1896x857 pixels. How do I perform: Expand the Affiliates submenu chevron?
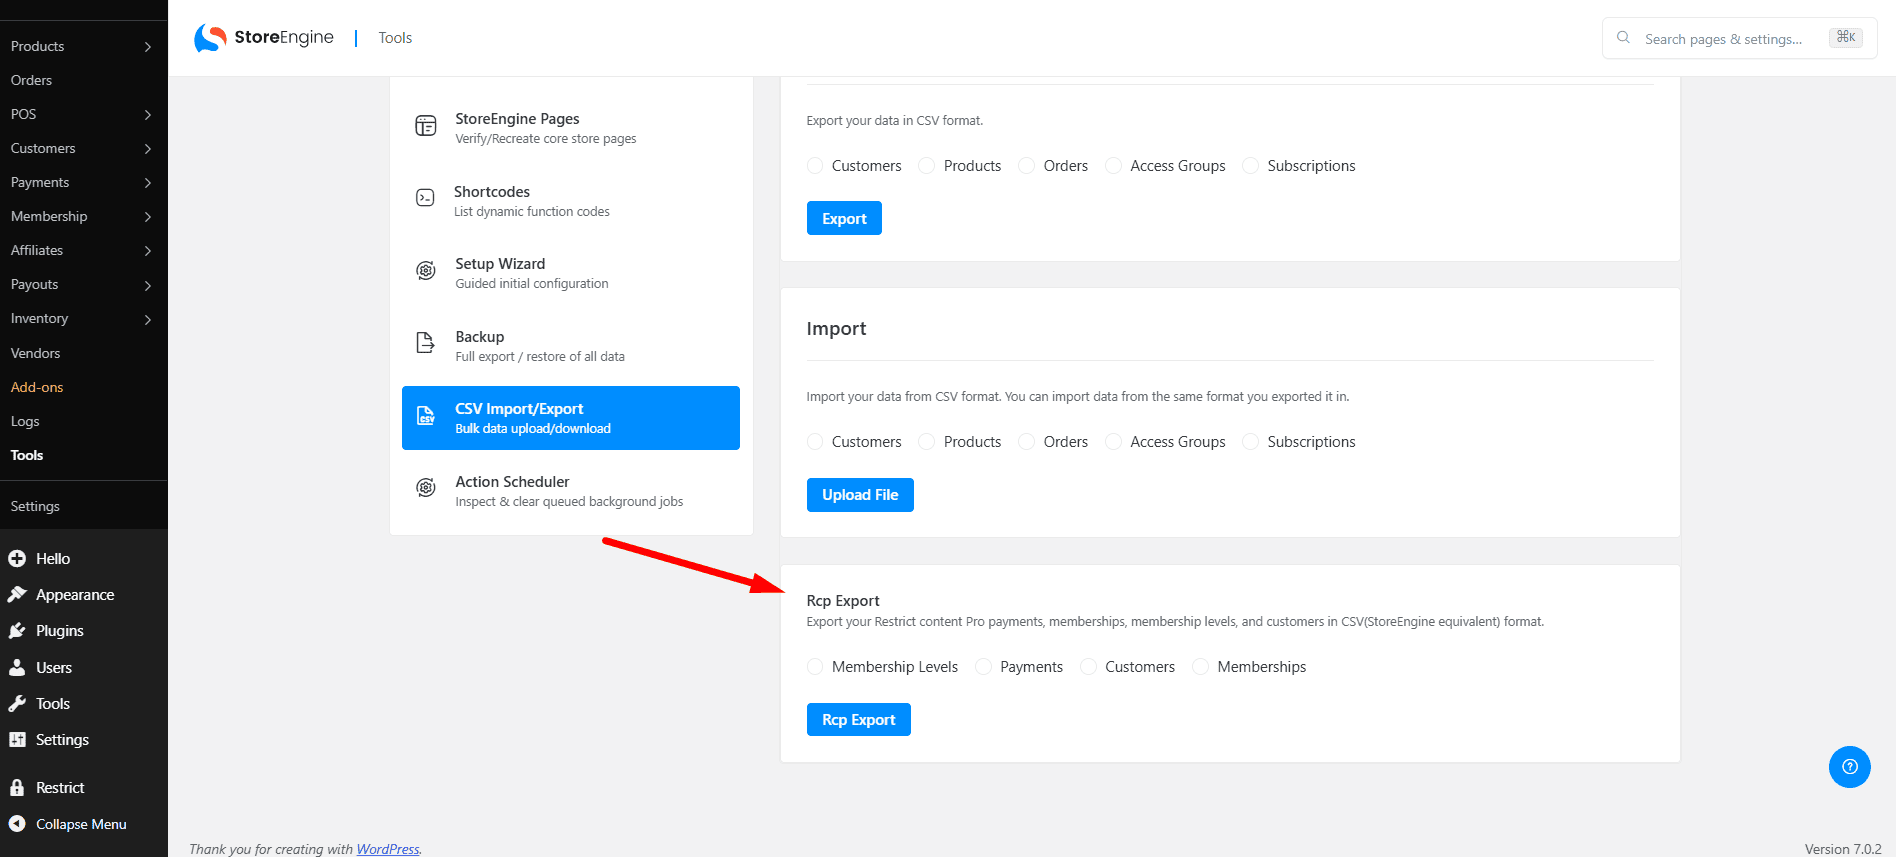148,251
